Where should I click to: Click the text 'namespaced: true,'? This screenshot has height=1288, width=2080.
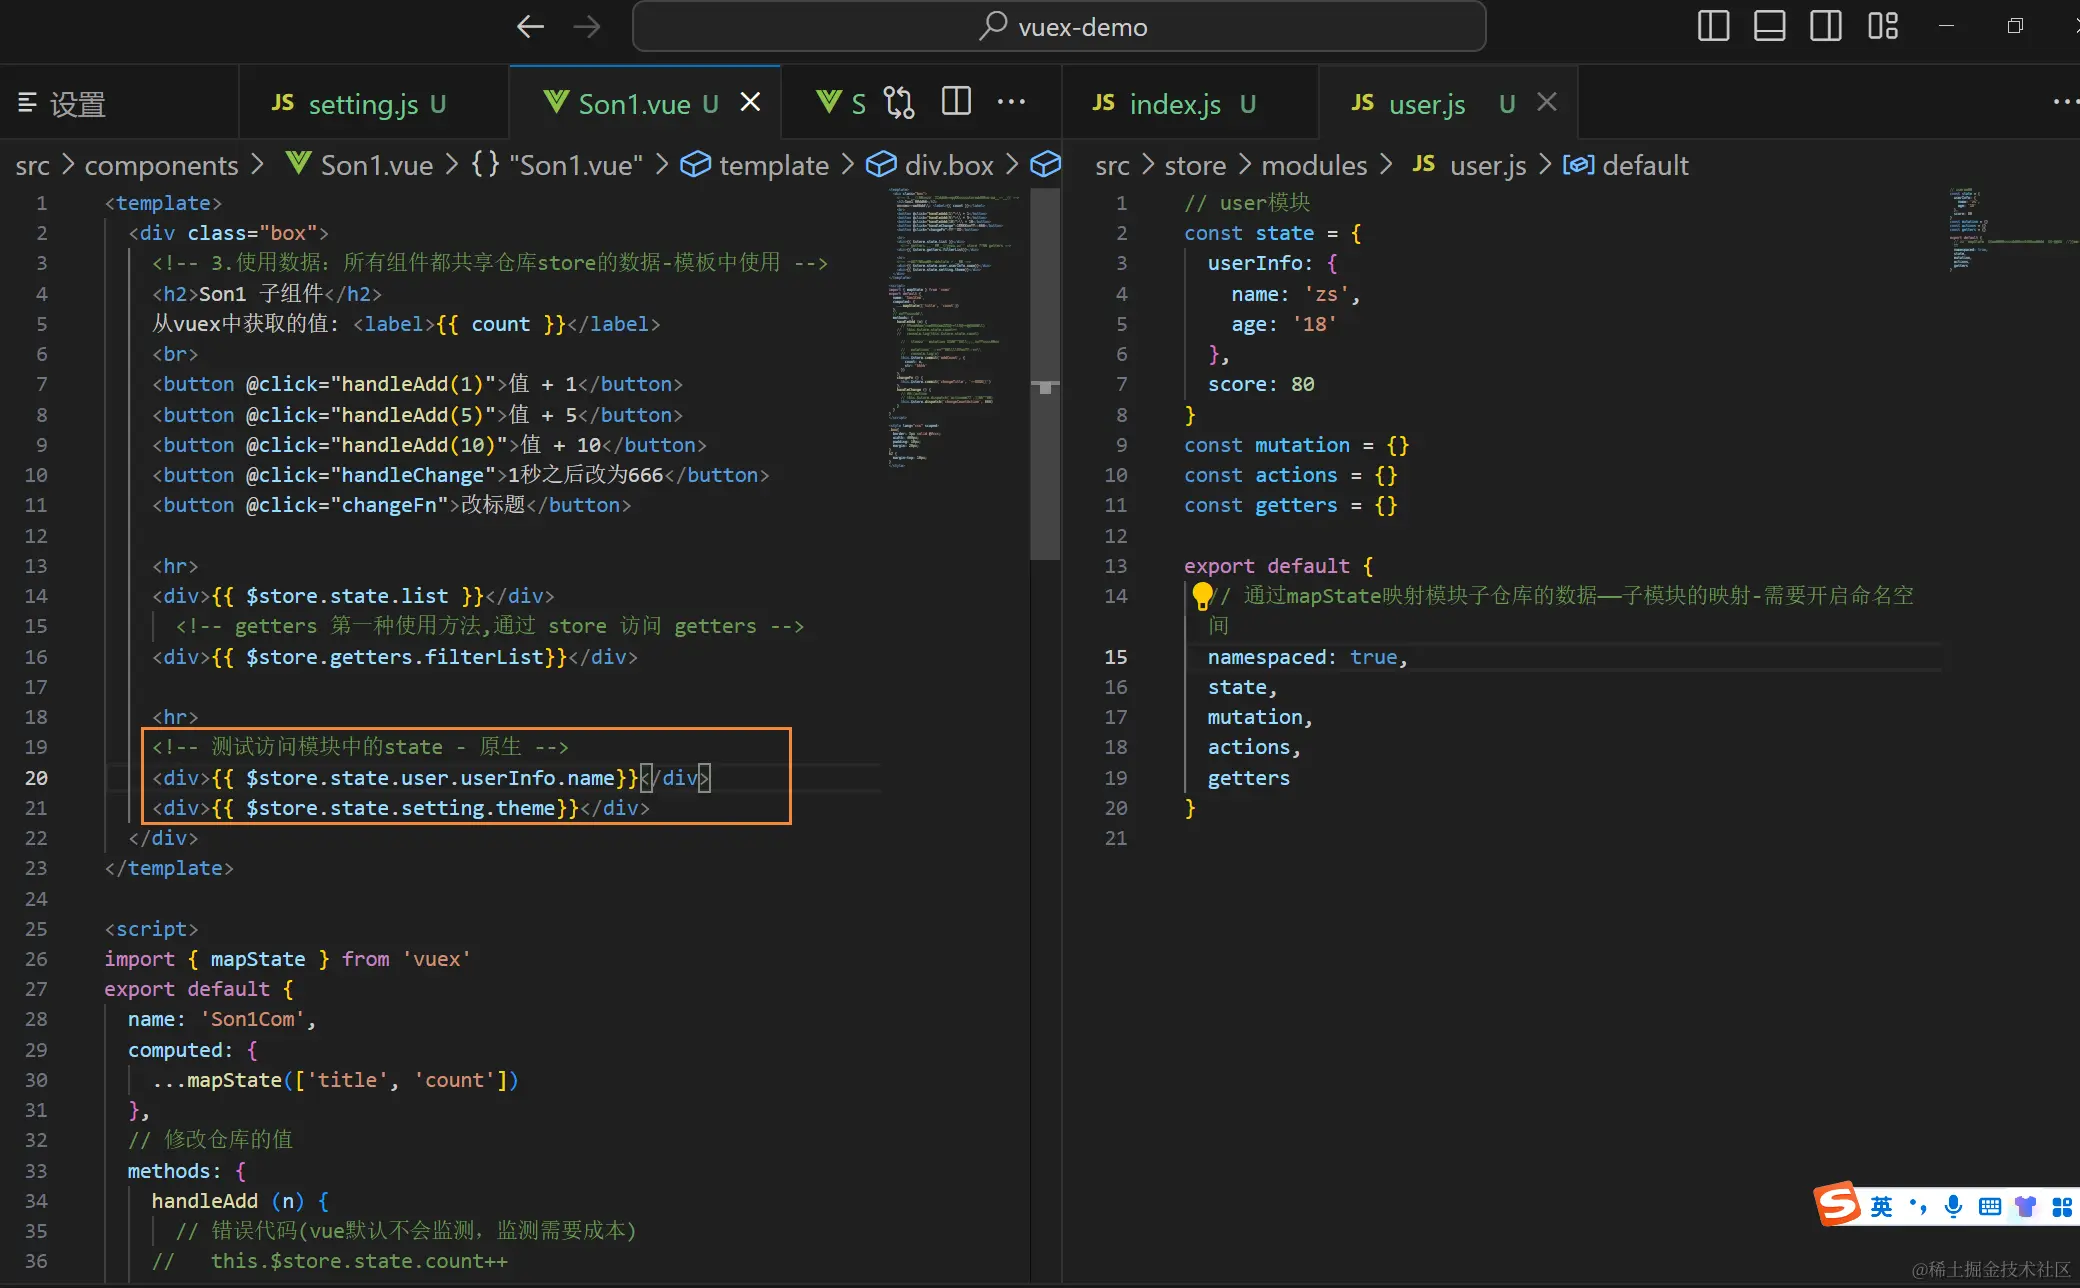1307,657
